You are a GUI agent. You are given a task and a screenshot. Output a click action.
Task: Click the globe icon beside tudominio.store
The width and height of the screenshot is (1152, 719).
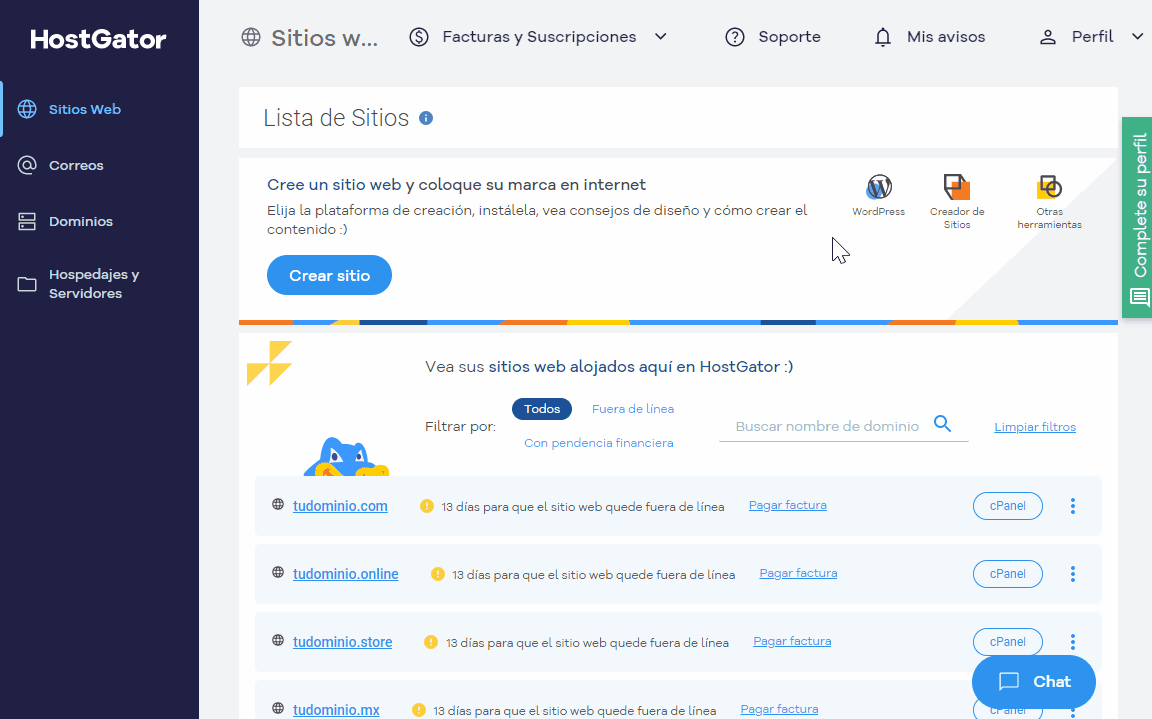(x=278, y=640)
